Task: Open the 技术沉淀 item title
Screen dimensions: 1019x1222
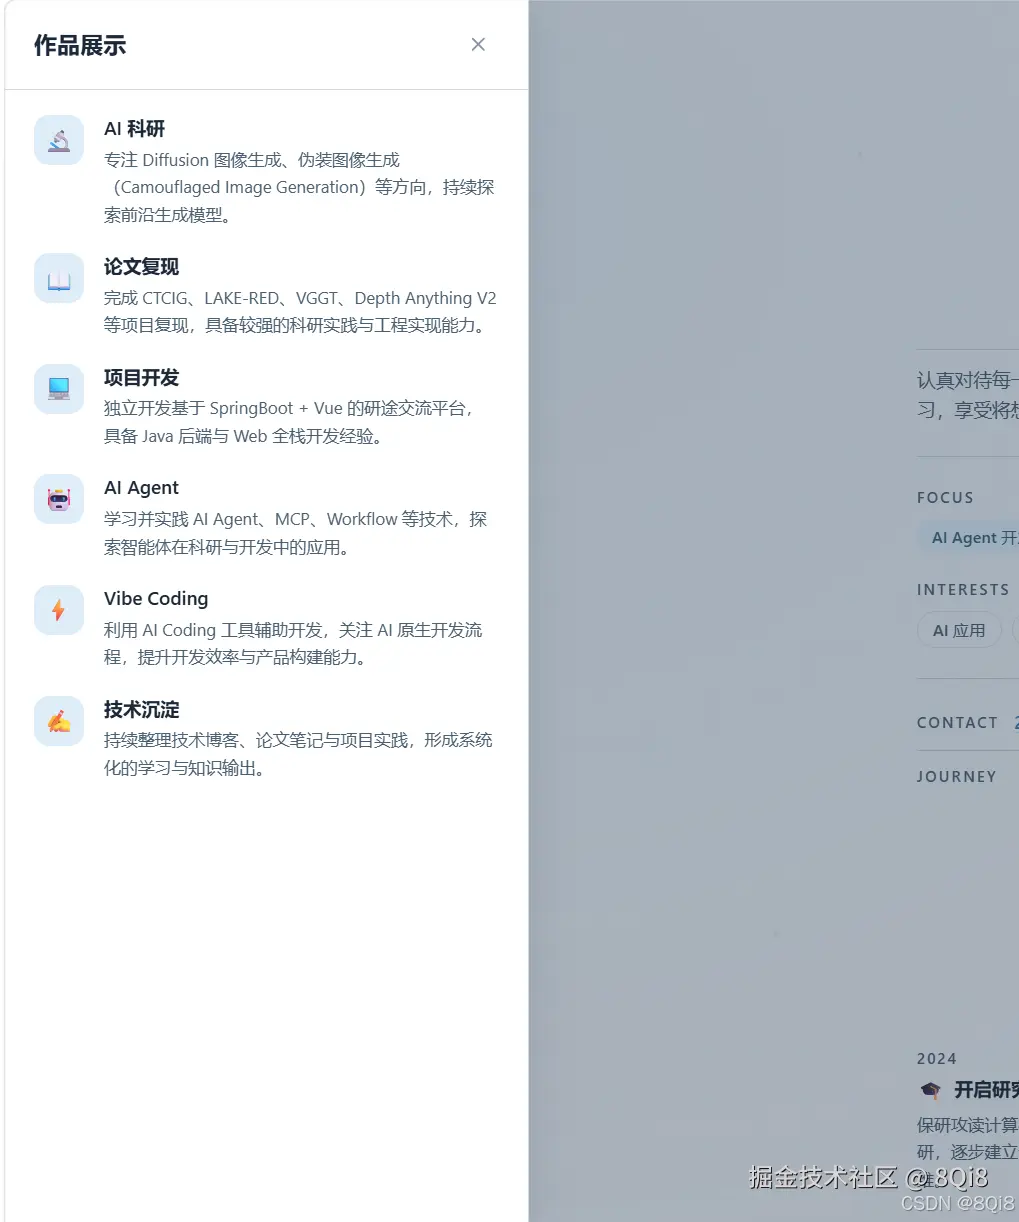Action: click(141, 710)
